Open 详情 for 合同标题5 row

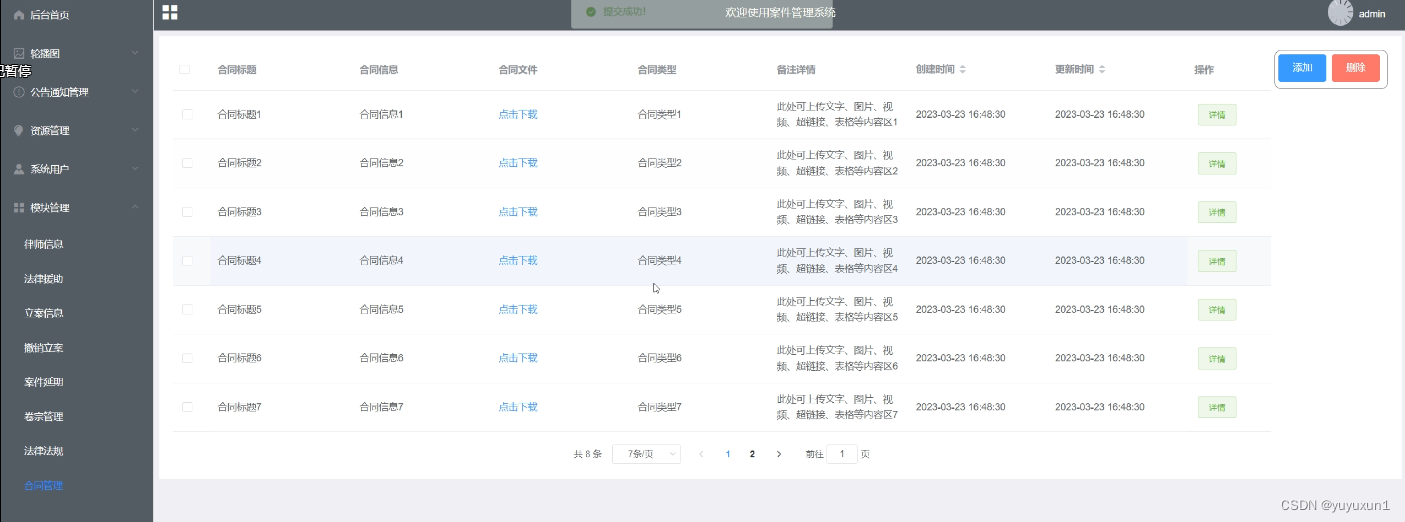pos(1217,310)
